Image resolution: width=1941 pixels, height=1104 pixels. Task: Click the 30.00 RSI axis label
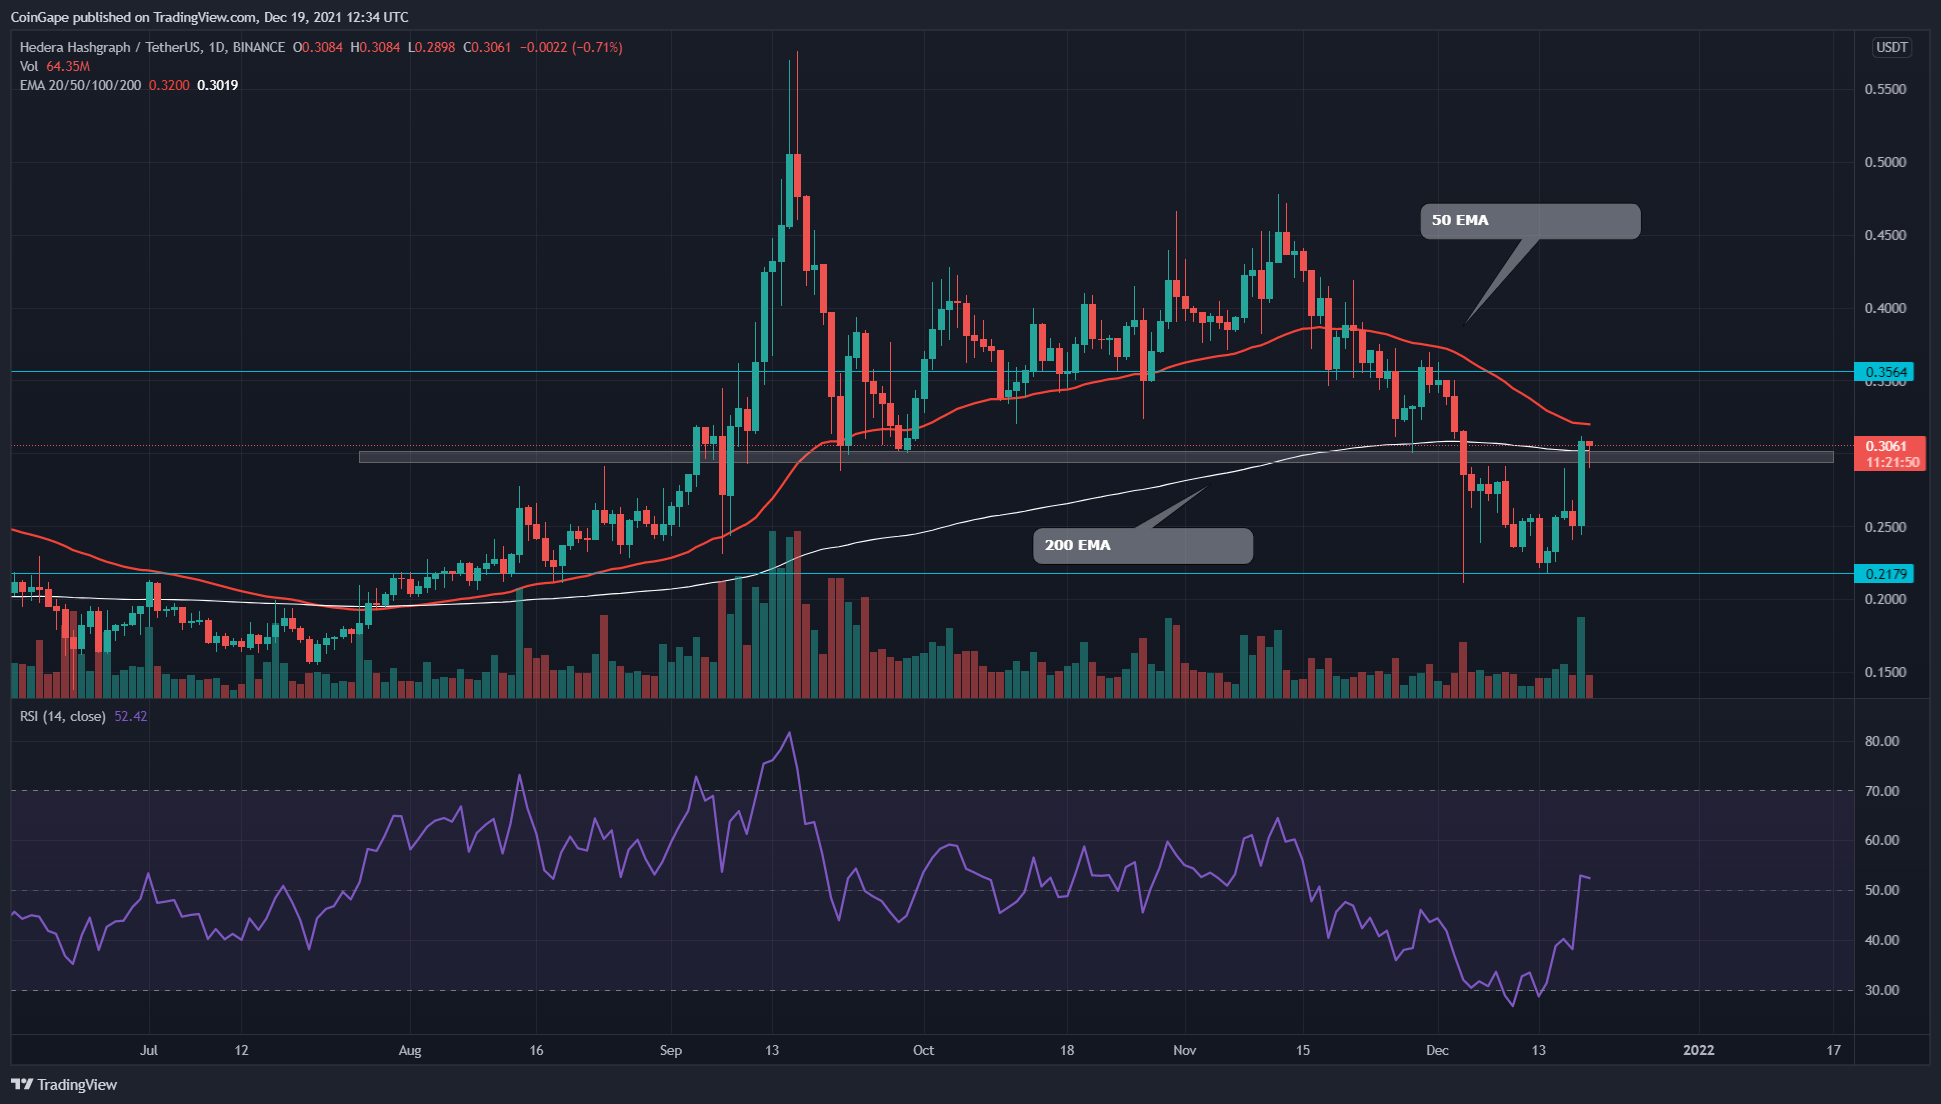(1882, 990)
